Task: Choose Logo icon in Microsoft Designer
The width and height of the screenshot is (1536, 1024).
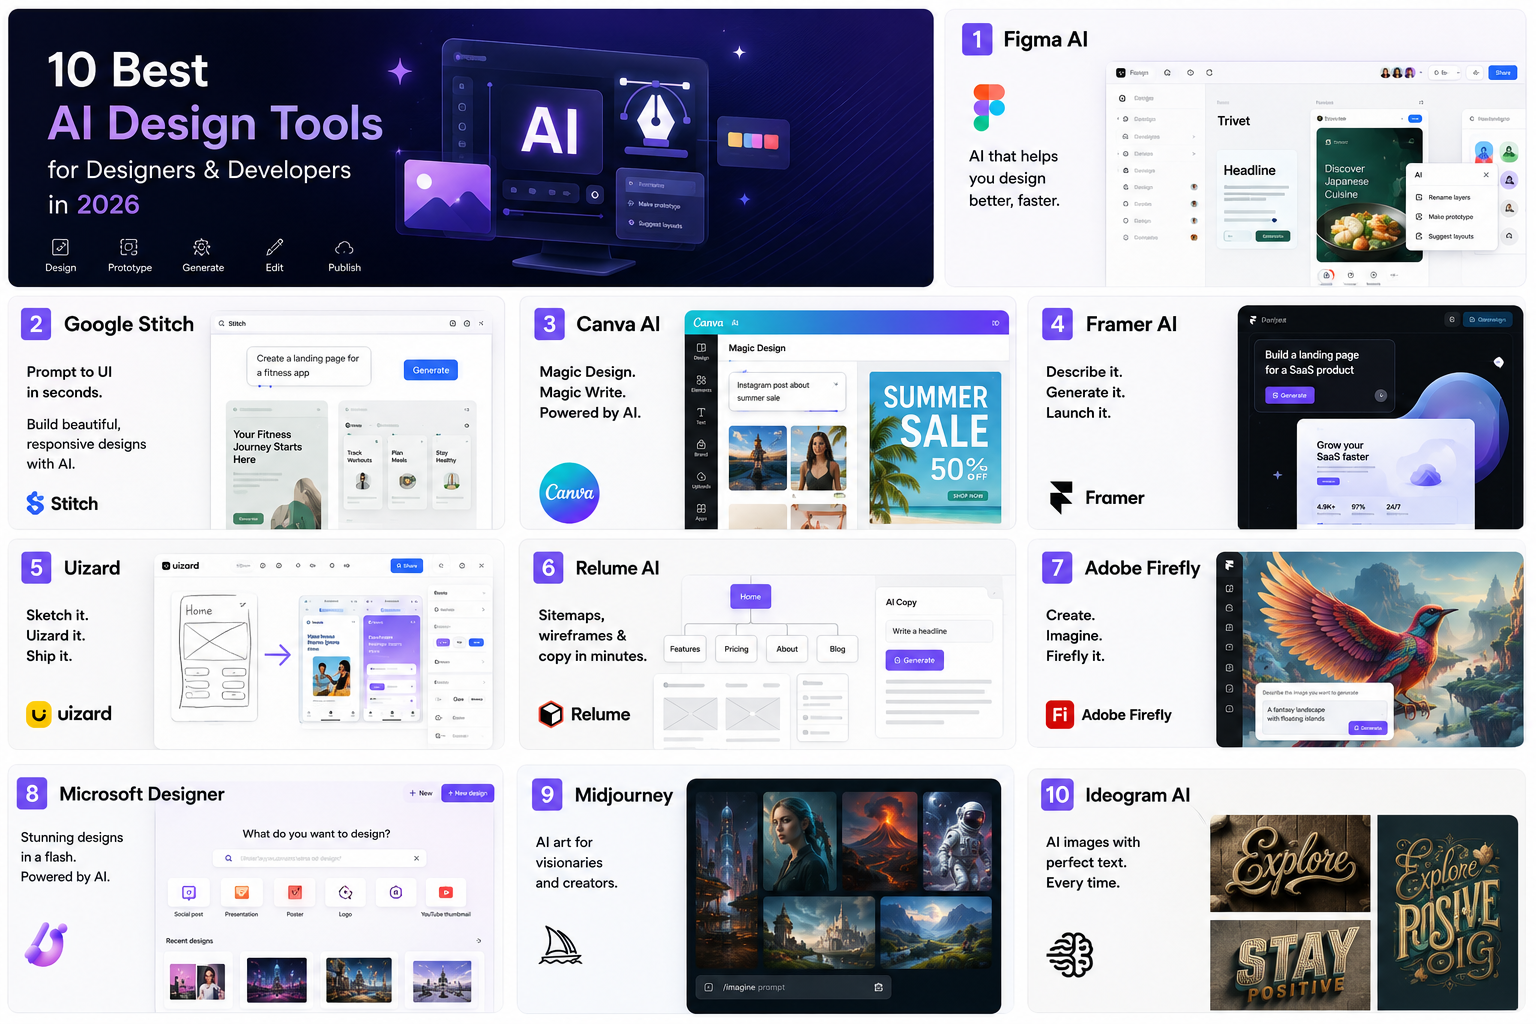Action: (x=345, y=892)
